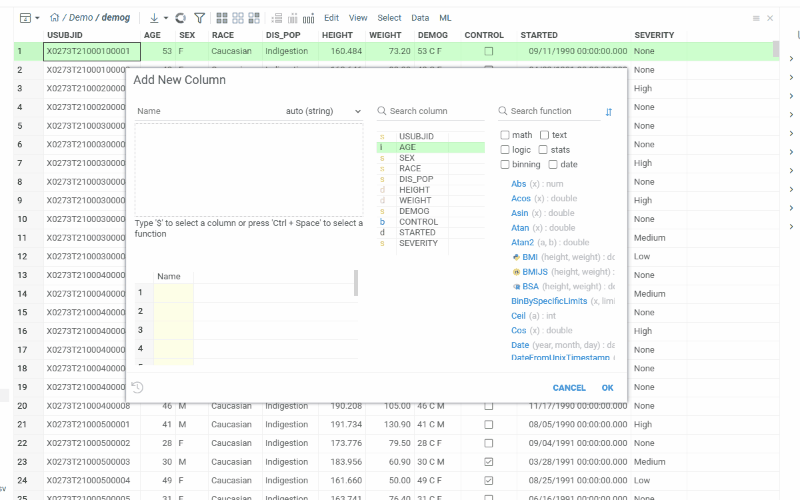Expand the table view dropdown at top left

[31, 18]
